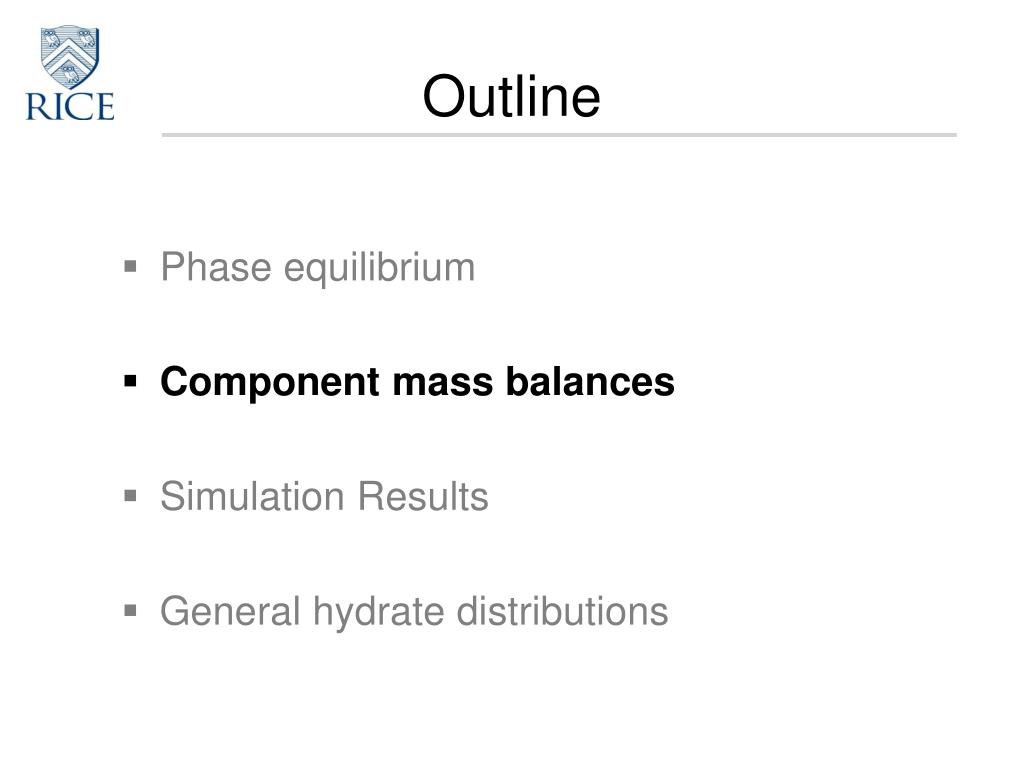Click the word "Results" in the third bullet
The width and height of the screenshot is (1024, 768).
coord(423,496)
